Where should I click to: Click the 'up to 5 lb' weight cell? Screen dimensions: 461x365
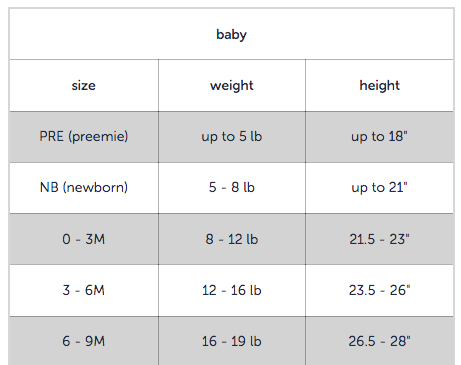pyautogui.click(x=232, y=137)
